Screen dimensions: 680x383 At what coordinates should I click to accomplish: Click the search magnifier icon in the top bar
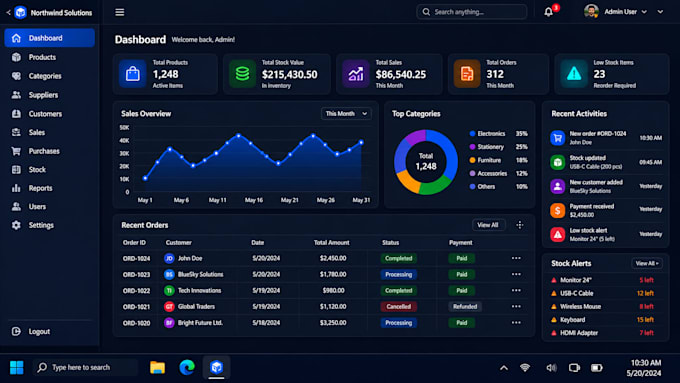tap(426, 12)
